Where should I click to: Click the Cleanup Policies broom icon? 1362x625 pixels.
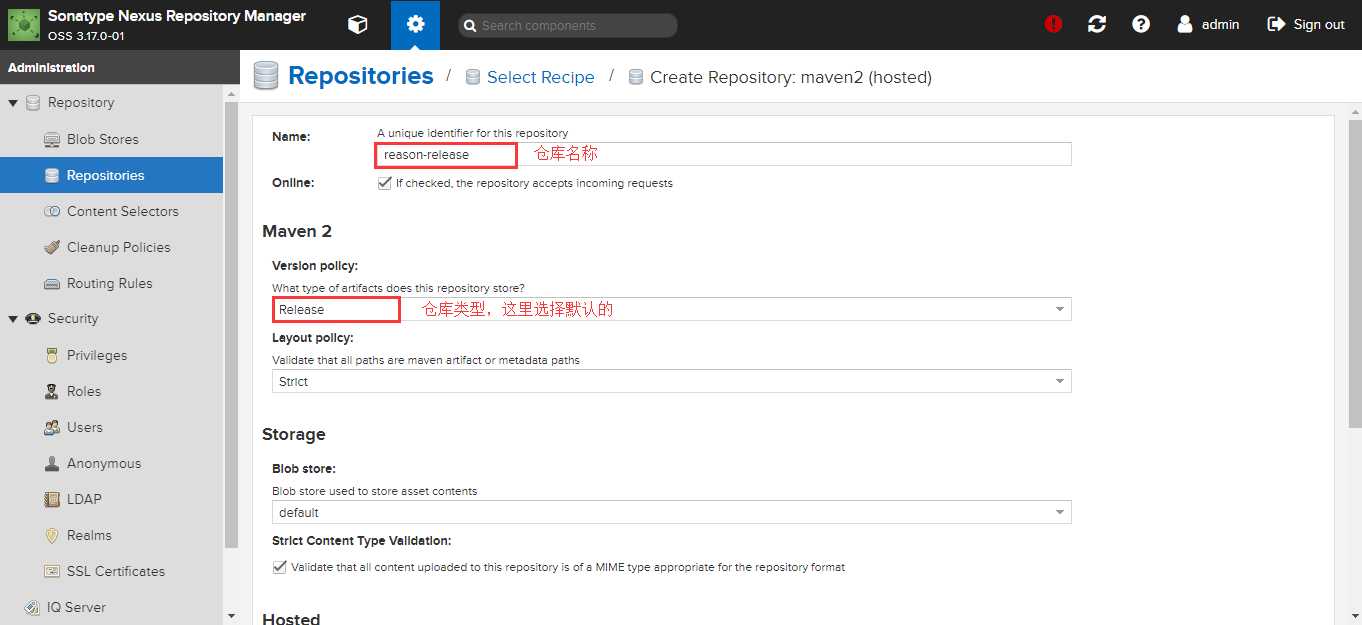(52, 247)
